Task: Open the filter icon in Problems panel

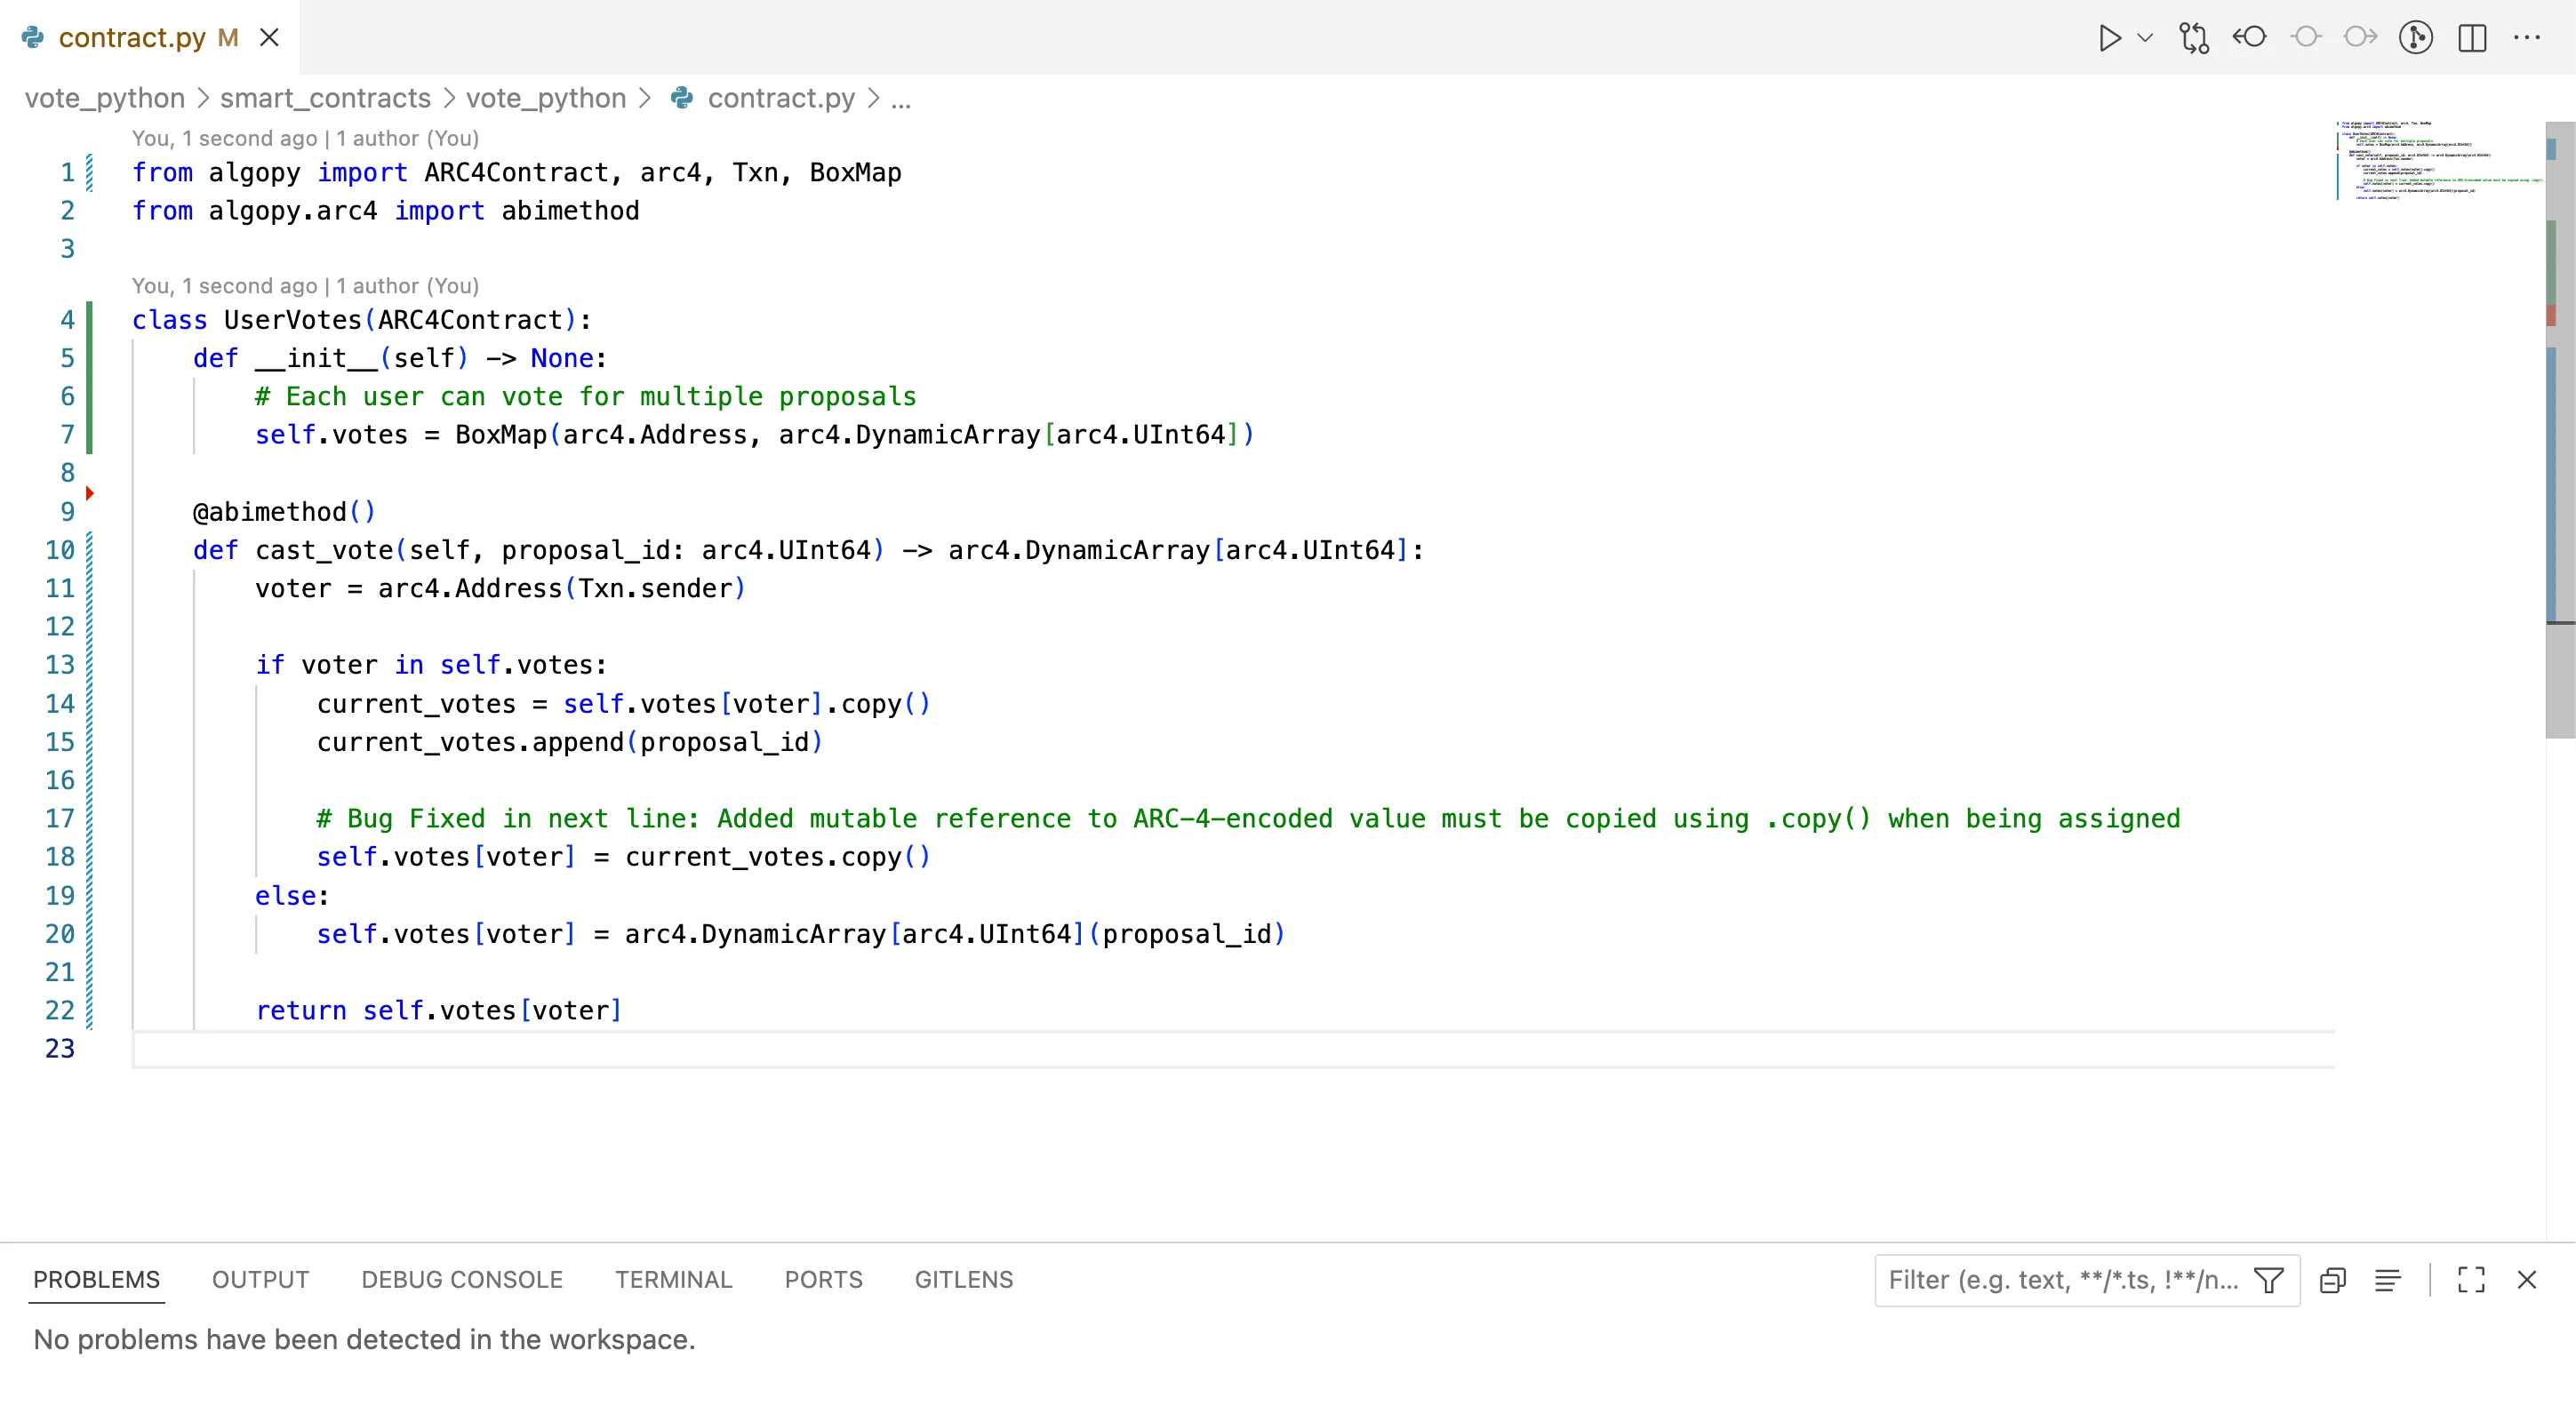Action: (x=2268, y=1280)
